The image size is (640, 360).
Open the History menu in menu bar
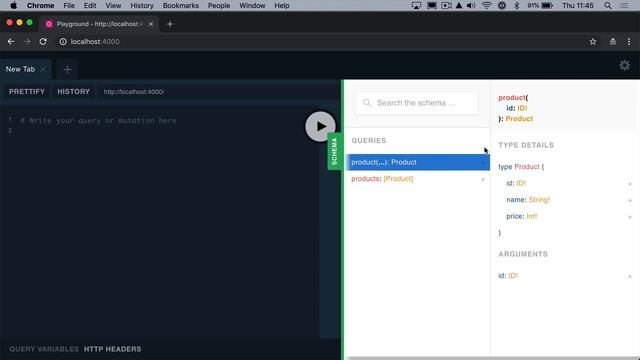142,6
